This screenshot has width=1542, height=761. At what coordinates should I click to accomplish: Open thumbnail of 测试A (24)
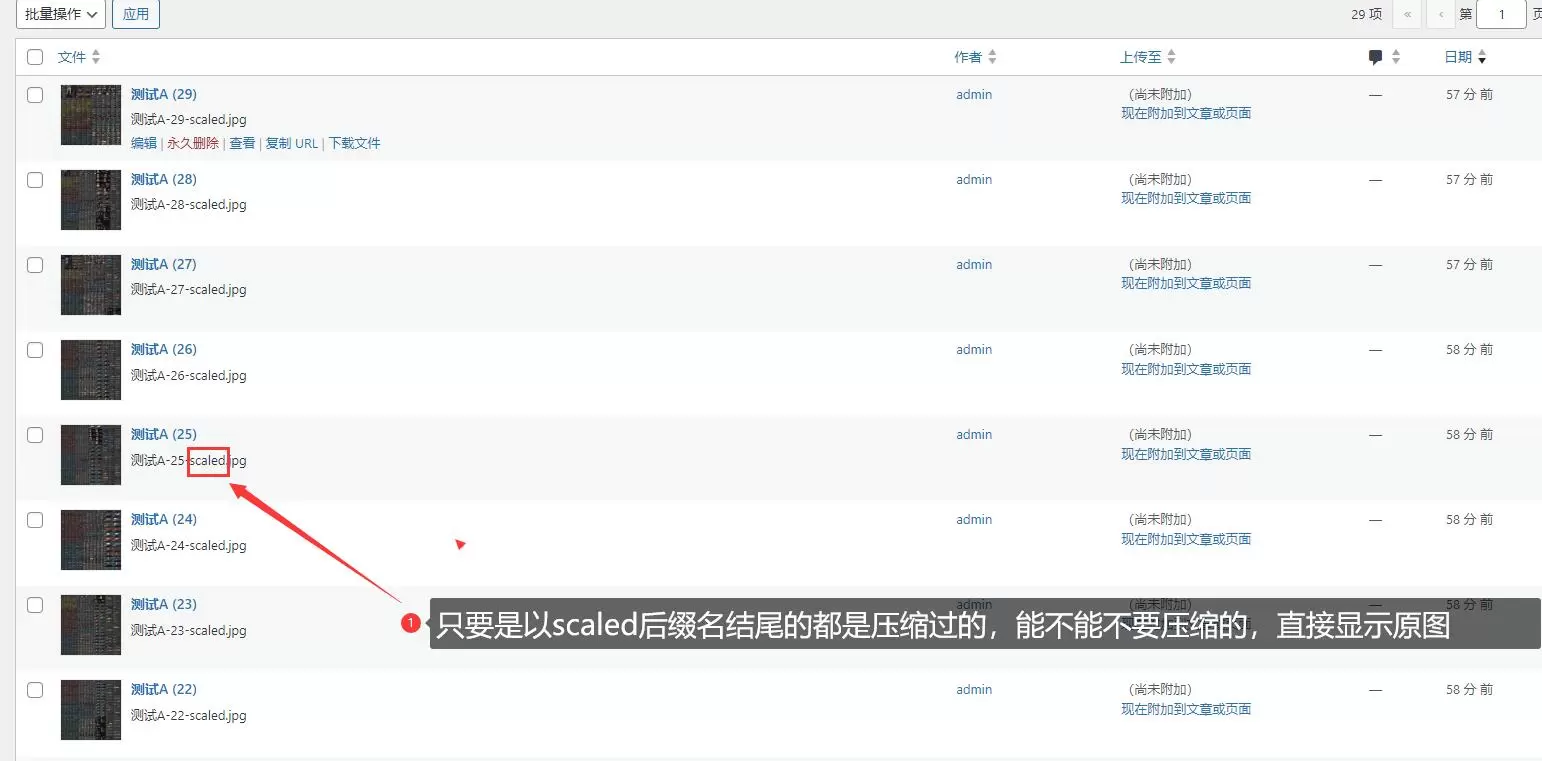[x=91, y=540]
